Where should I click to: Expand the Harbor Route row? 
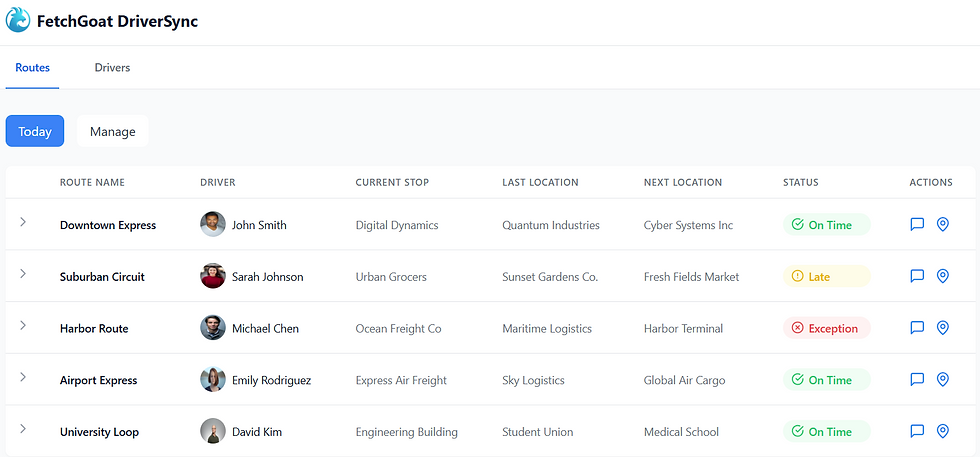coord(23,325)
